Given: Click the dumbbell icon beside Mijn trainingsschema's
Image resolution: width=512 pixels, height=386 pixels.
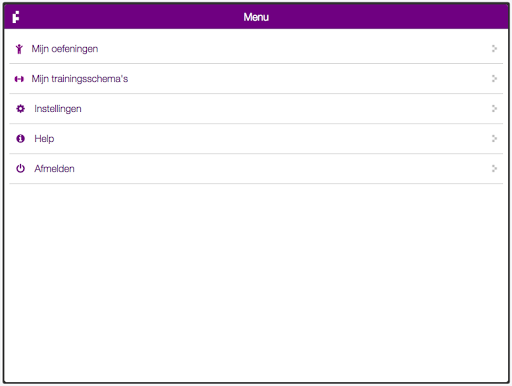Looking at the screenshot, I should pyautogui.click(x=19, y=79).
